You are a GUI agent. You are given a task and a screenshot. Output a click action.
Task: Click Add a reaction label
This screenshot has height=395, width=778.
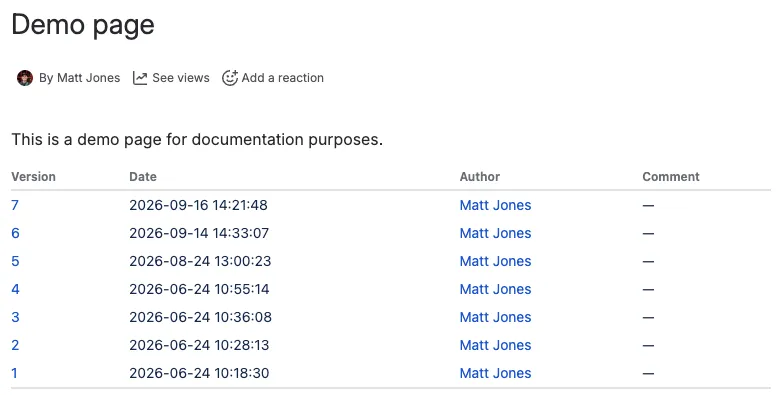(x=282, y=78)
